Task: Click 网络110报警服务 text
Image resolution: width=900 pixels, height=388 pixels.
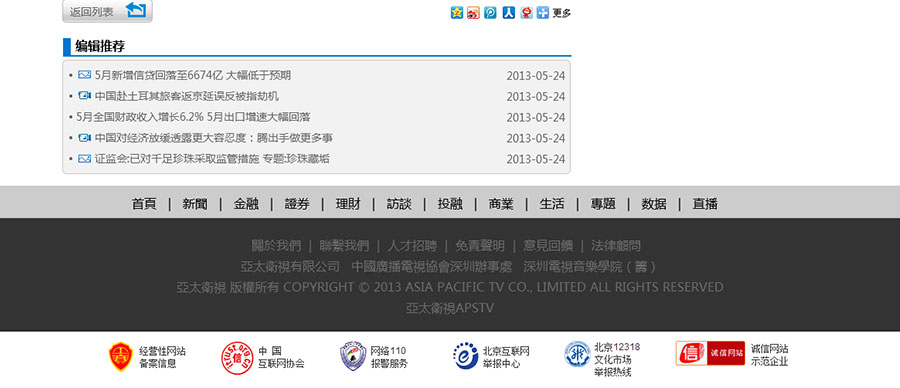Action: [x=389, y=357]
